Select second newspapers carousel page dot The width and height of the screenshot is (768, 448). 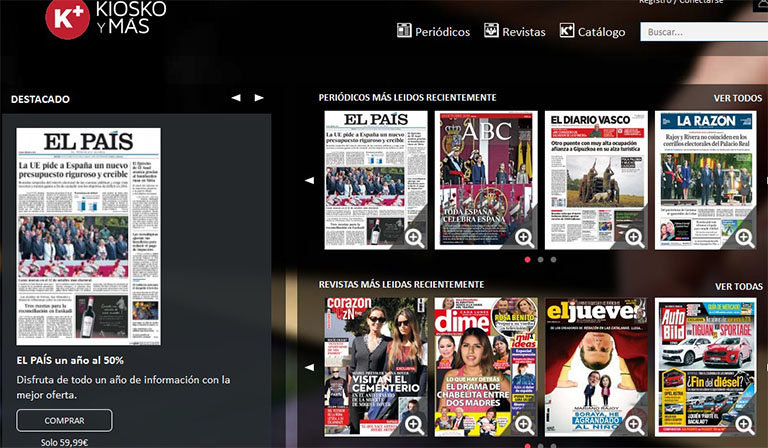540,259
